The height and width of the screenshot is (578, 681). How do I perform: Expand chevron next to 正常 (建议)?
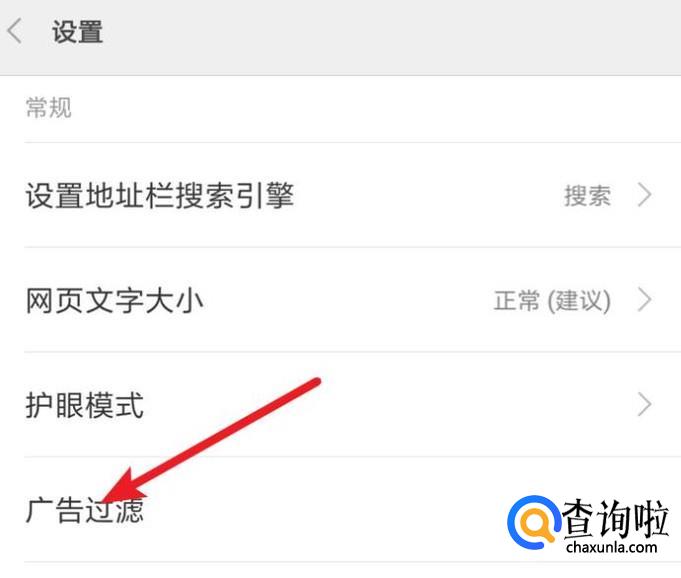[645, 300]
